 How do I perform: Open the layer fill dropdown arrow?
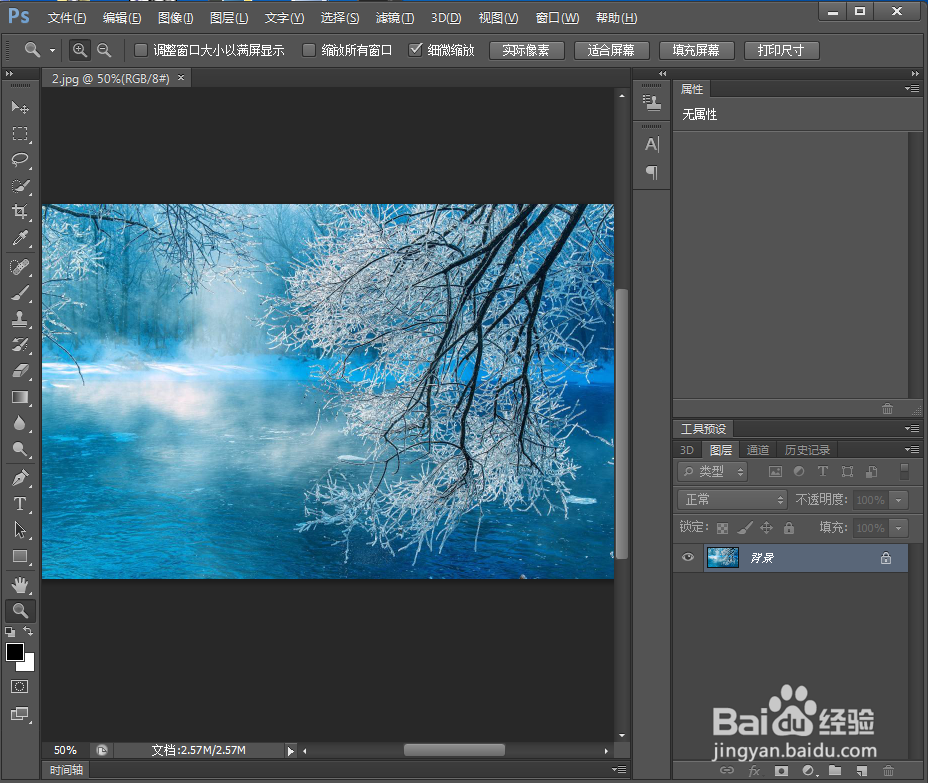click(898, 527)
